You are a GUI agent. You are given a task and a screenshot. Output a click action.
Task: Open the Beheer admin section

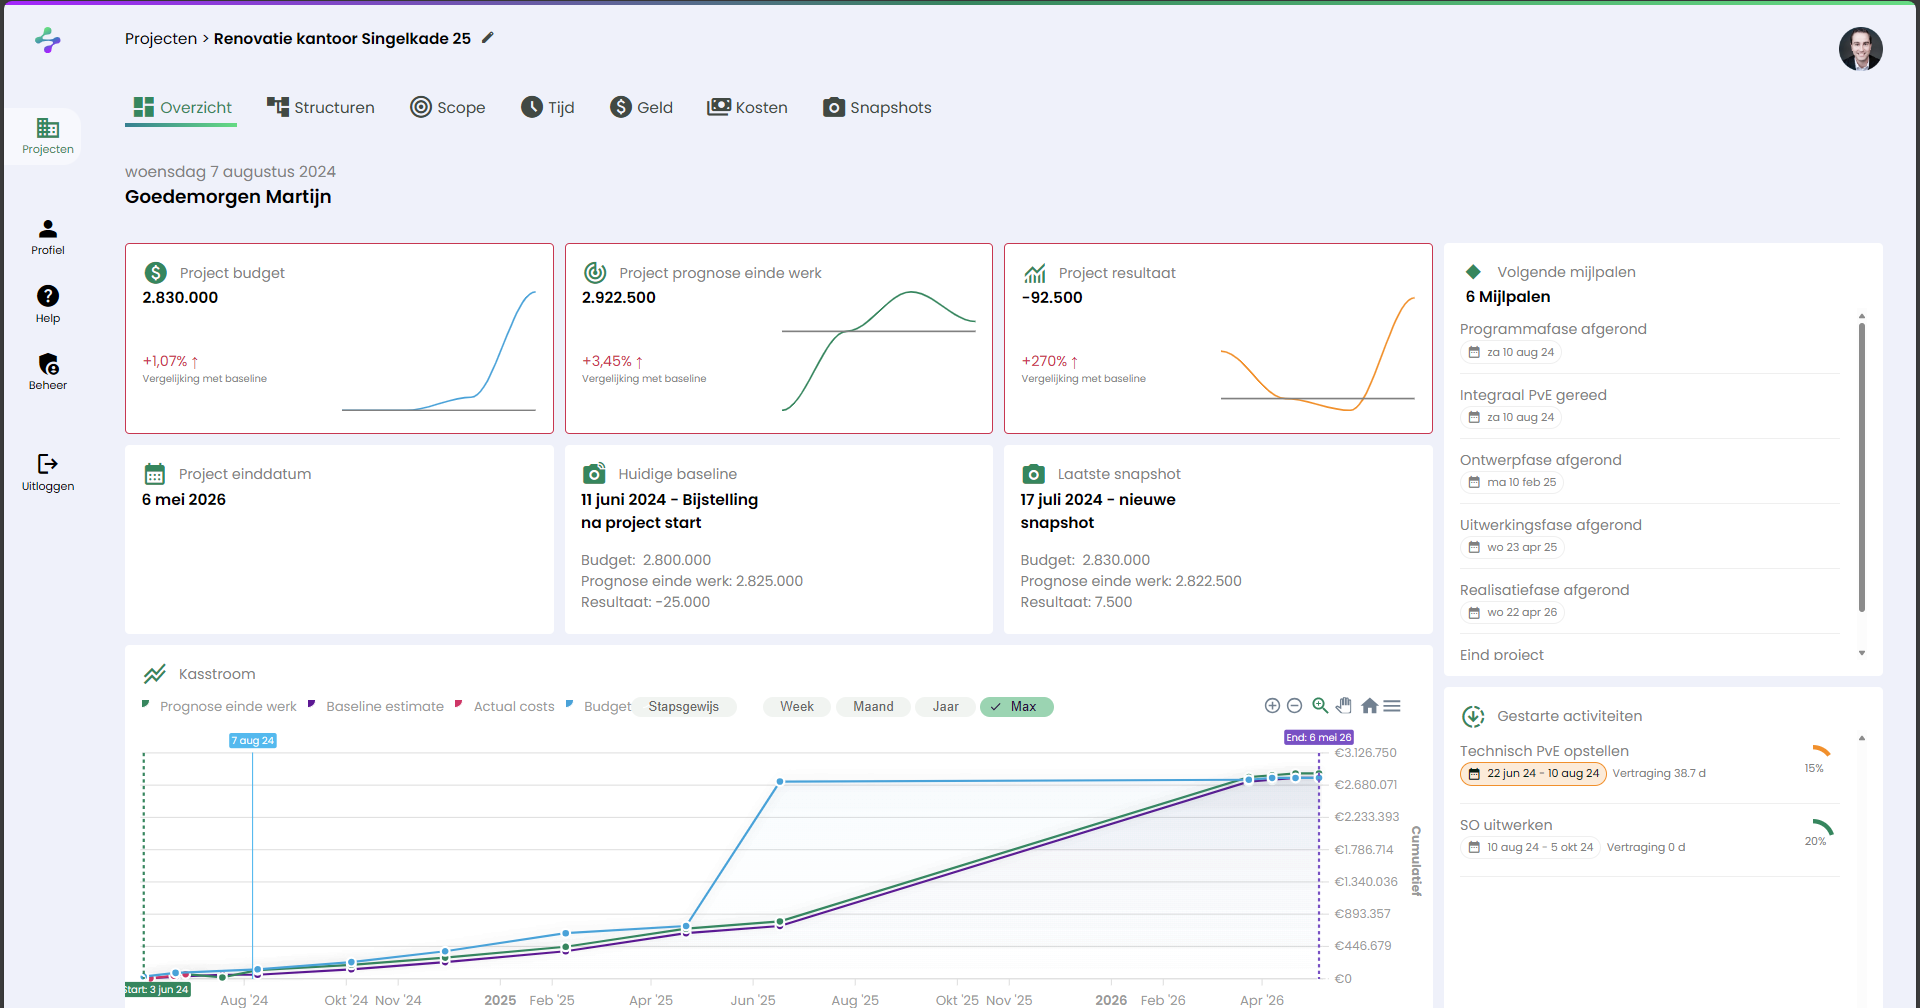pyautogui.click(x=48, y=372)
